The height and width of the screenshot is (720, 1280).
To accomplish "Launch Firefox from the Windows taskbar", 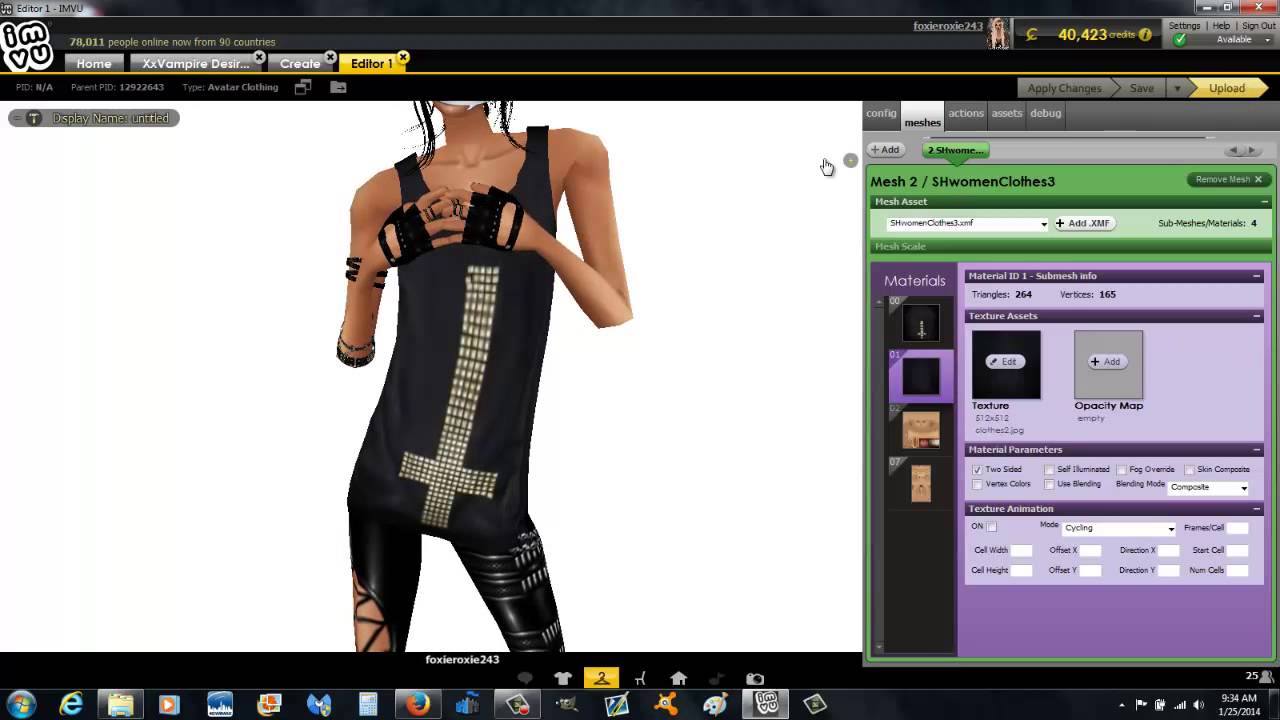I will (418, 704).
